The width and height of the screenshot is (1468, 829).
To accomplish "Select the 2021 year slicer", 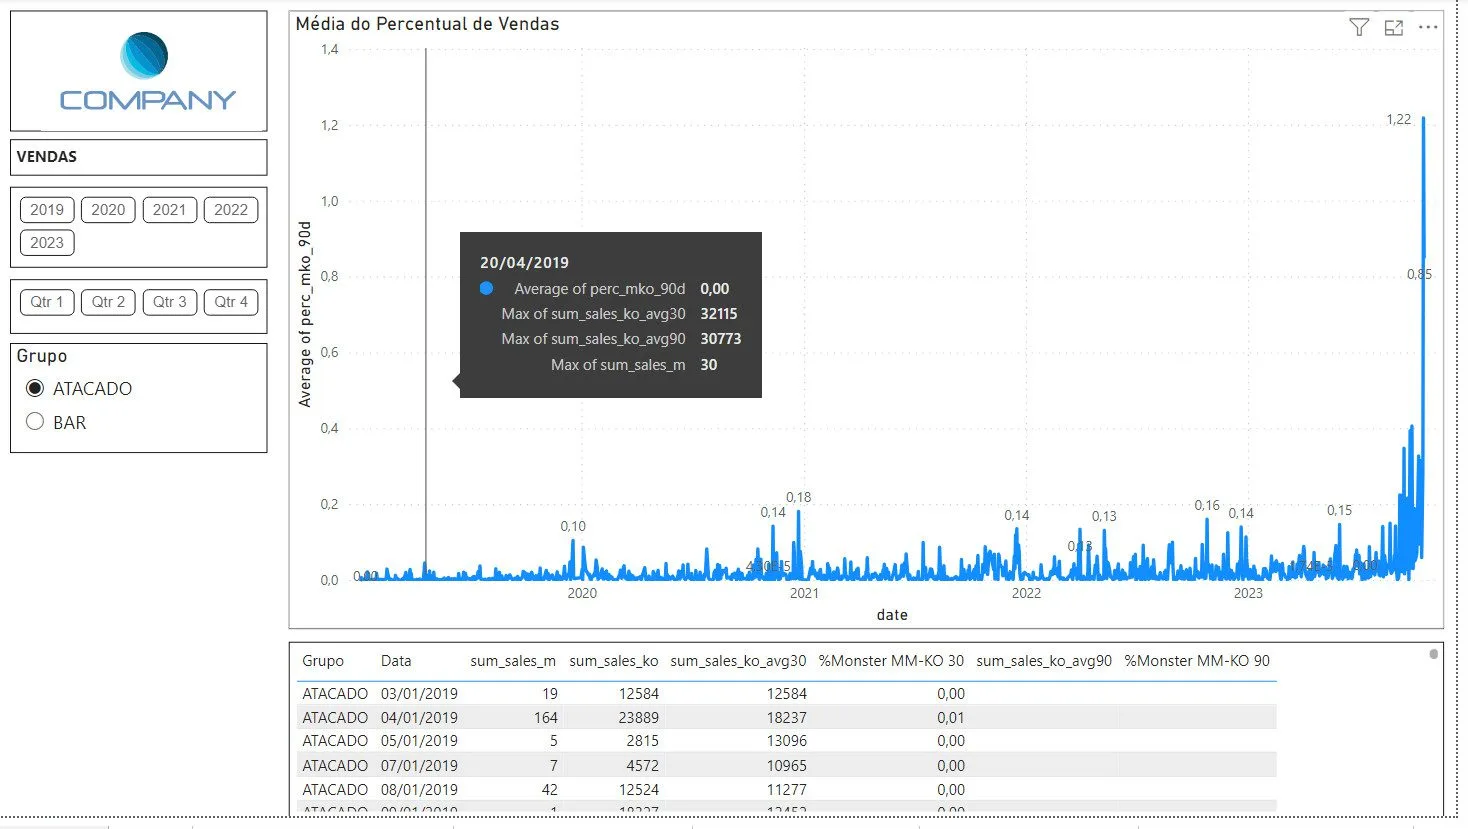I will click(169, 210).
